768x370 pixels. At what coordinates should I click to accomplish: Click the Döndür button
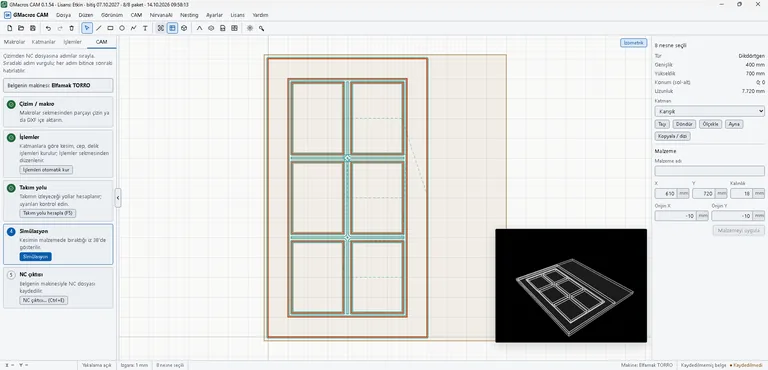(684, 124)
